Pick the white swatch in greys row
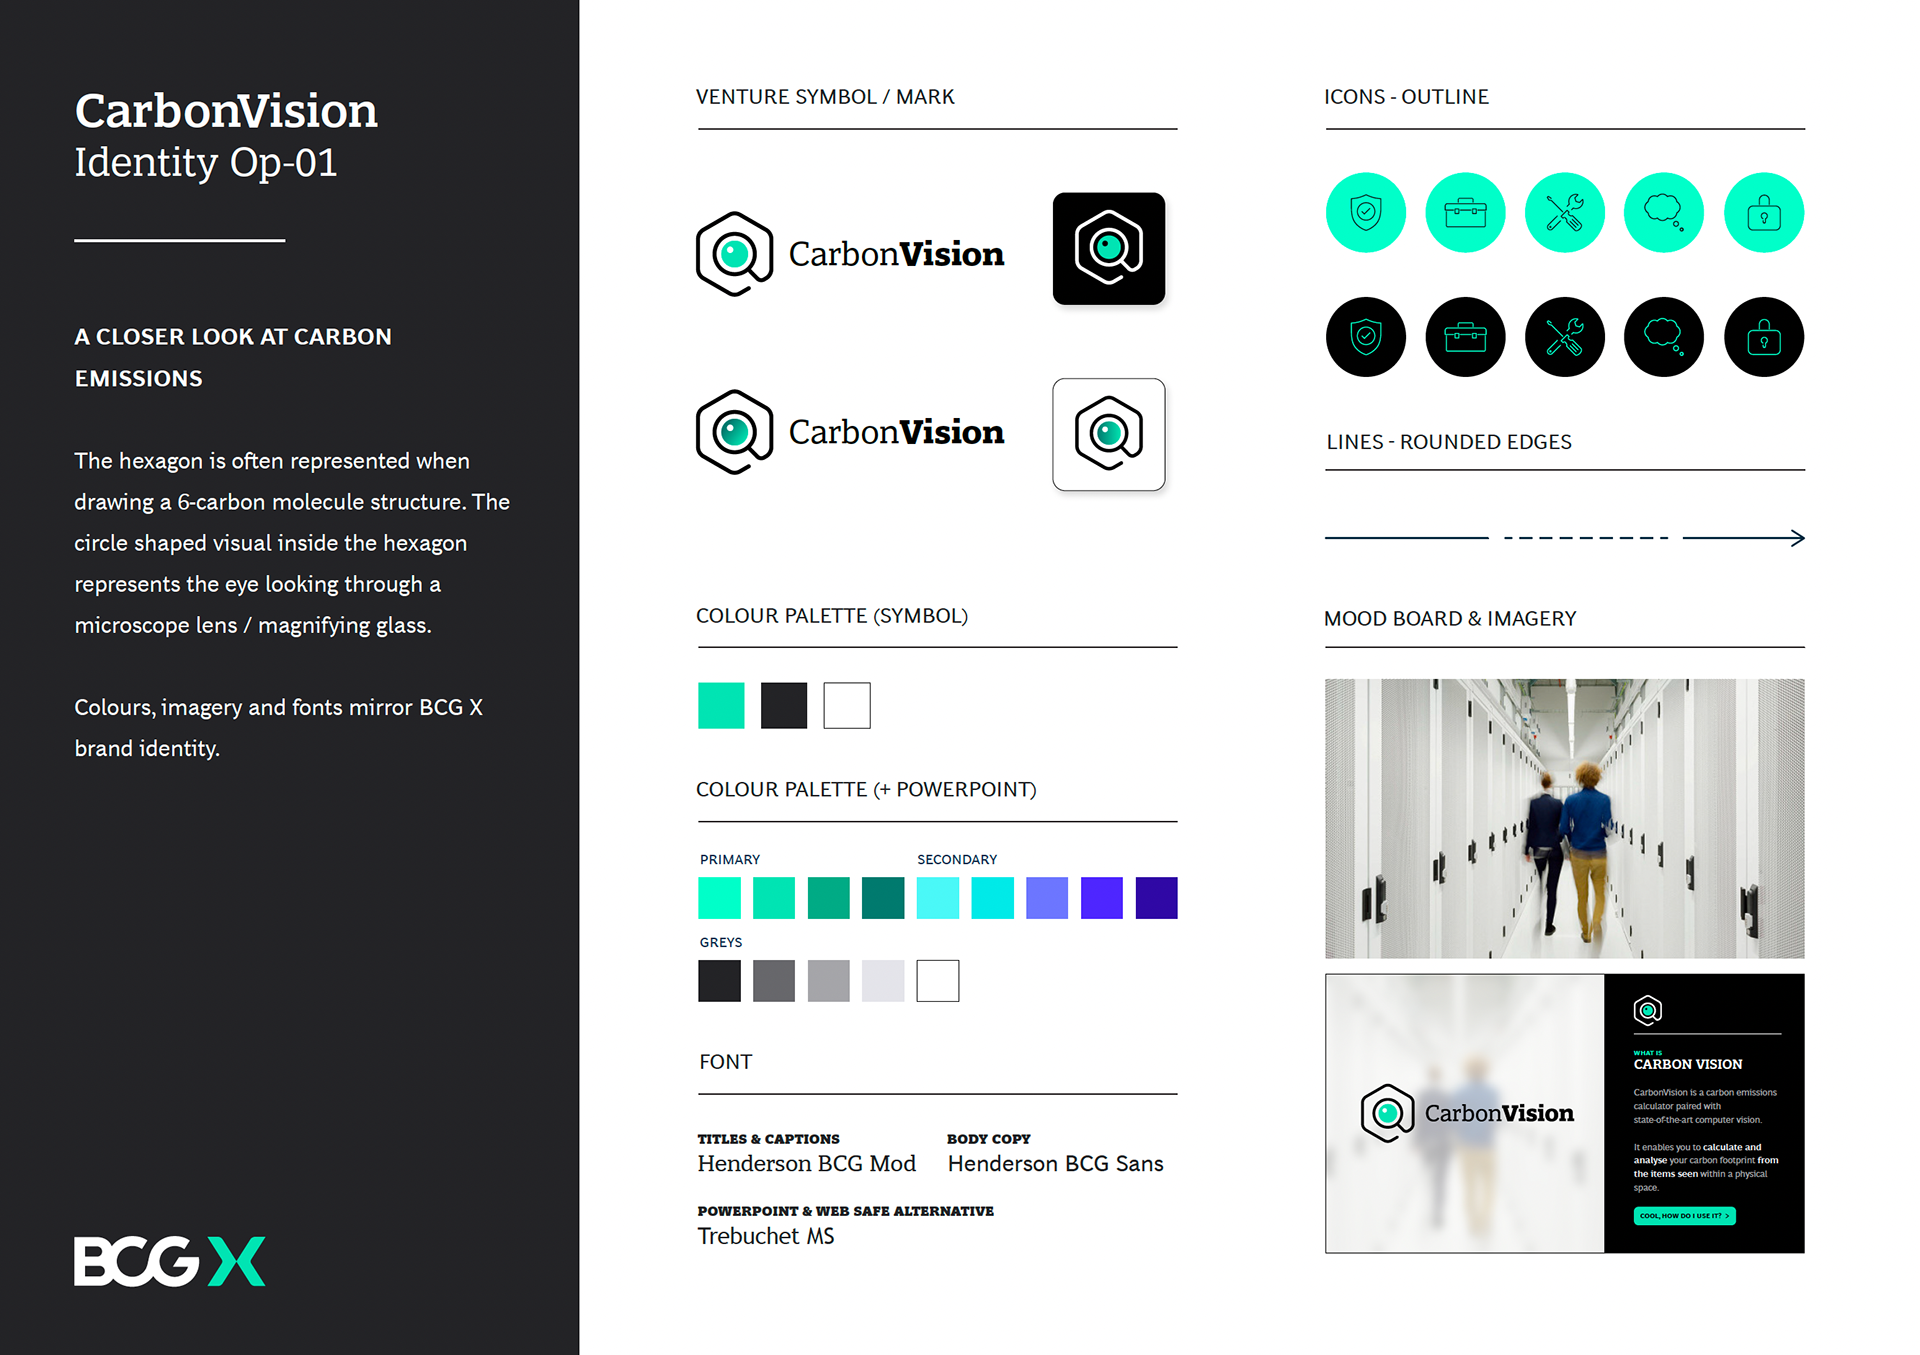 (x=938, y=981)
